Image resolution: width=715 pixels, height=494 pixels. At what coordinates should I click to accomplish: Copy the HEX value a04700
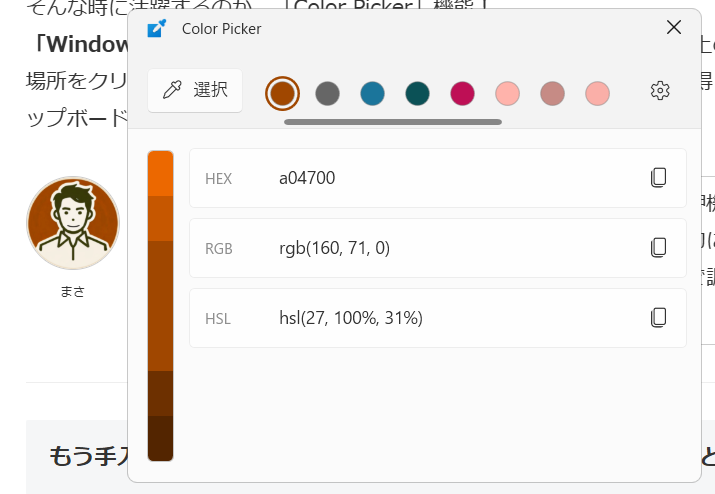pos(658,178)
